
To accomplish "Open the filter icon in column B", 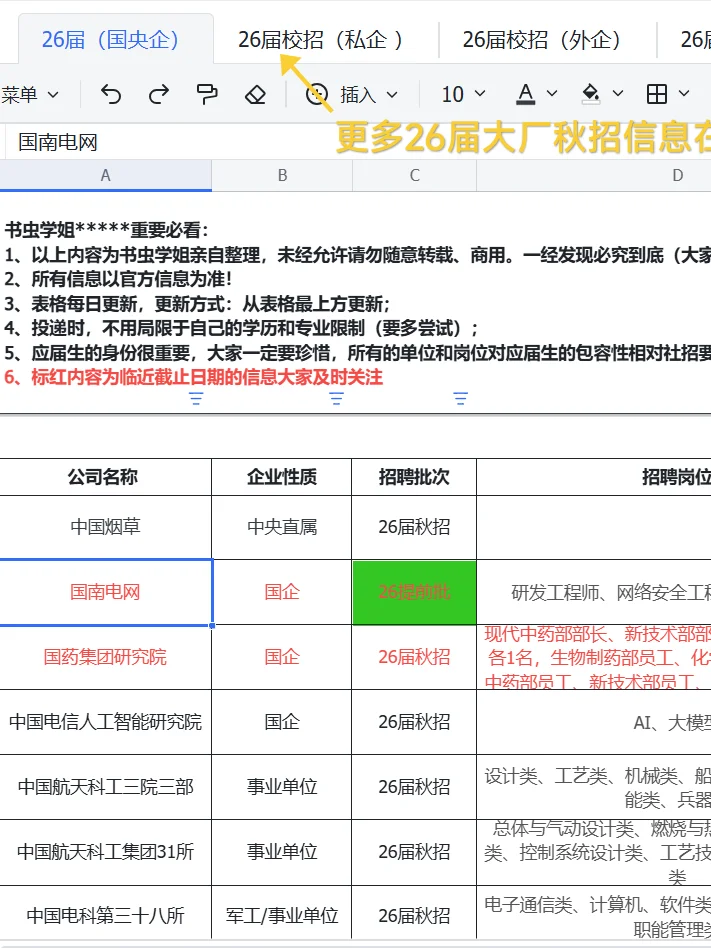I will (x=336, y=398).
